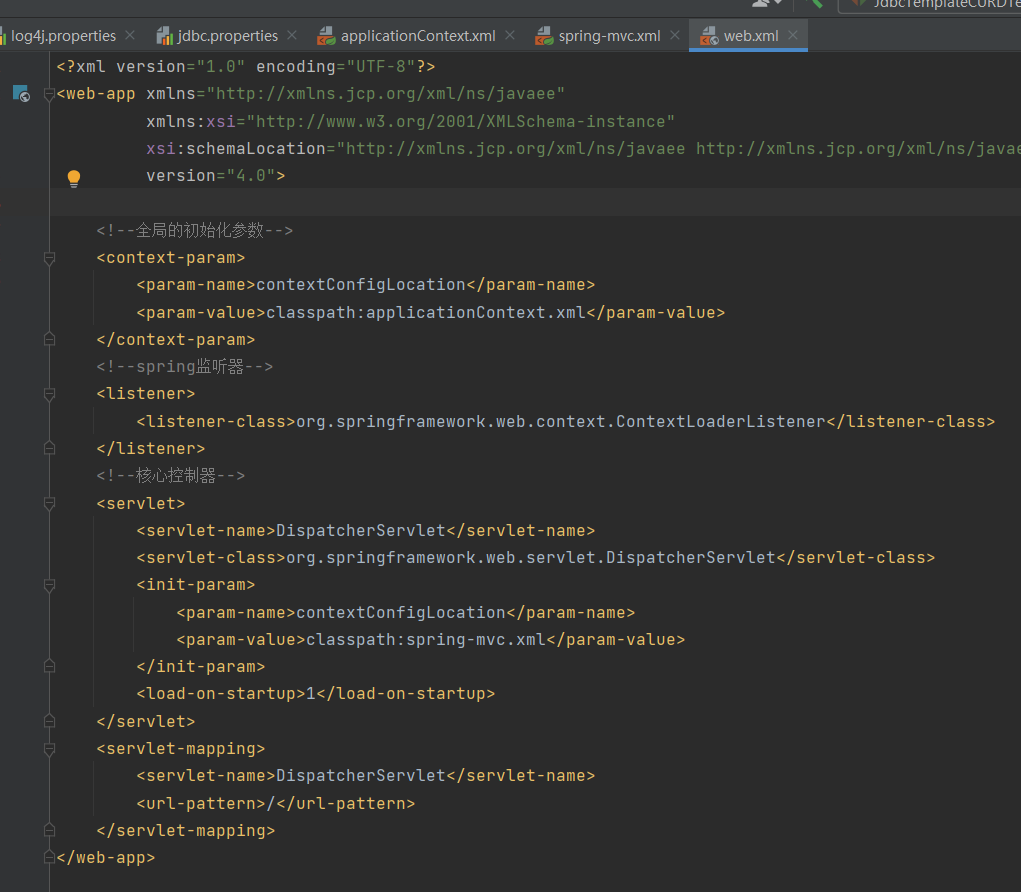Screen dimensions: 1021x892
Task: Click the web-app gutter icon beside line two
Action: [x=21, y=94]
